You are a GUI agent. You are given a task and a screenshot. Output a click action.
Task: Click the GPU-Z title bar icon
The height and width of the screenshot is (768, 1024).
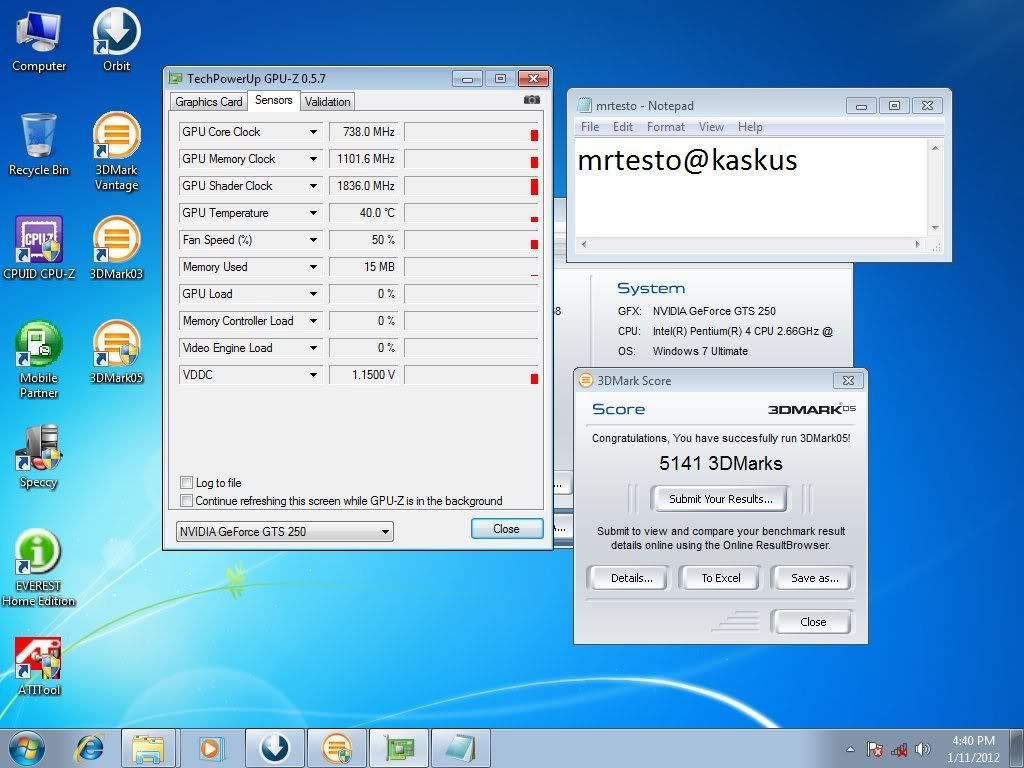coord(175,78)
